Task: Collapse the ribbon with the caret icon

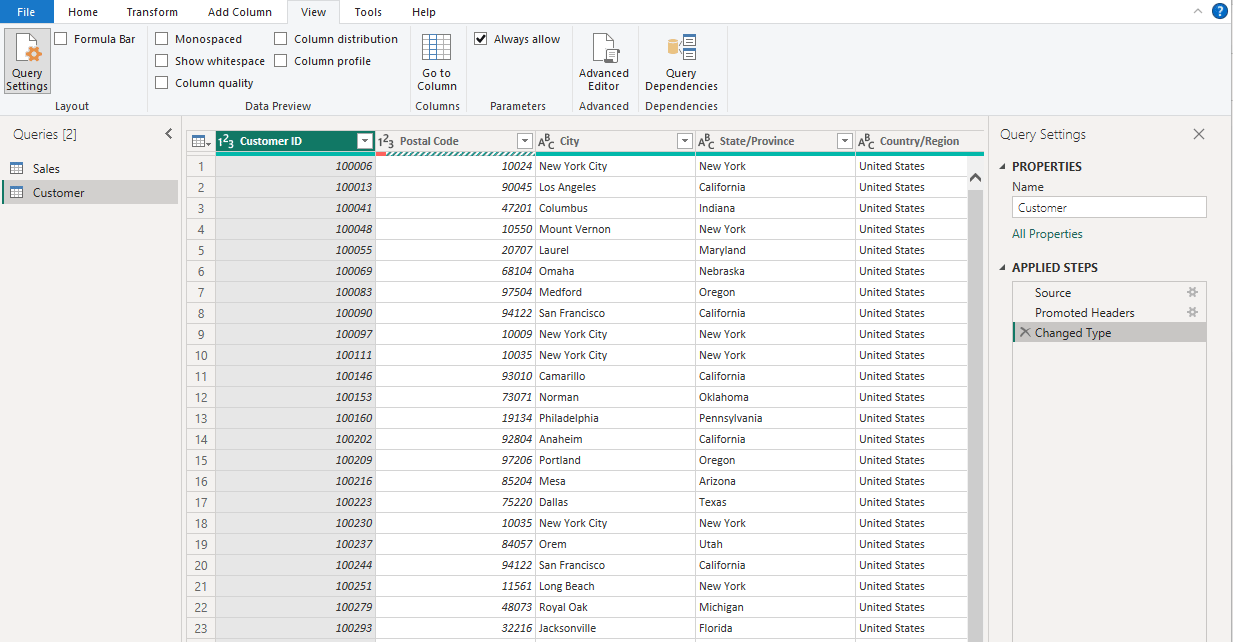Action: click(x=1198, y=11)
